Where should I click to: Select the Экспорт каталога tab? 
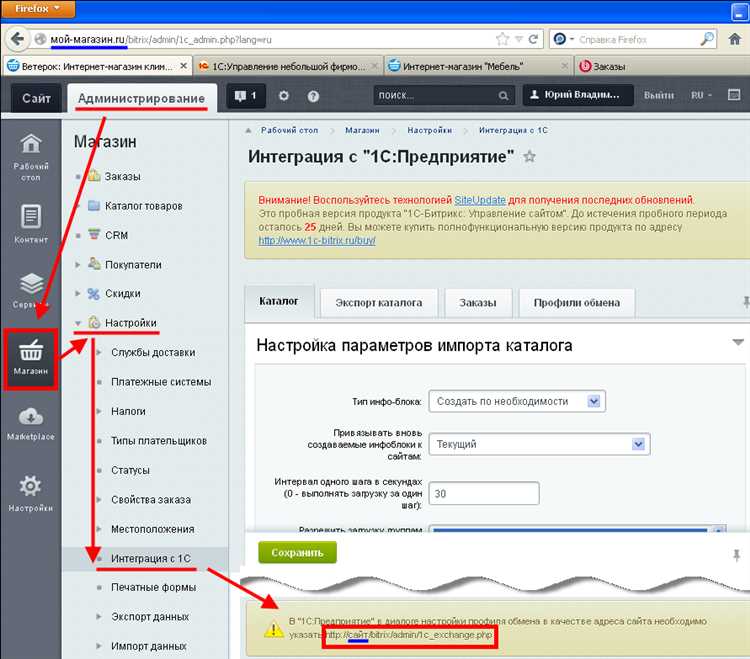(x=379, y=303)
